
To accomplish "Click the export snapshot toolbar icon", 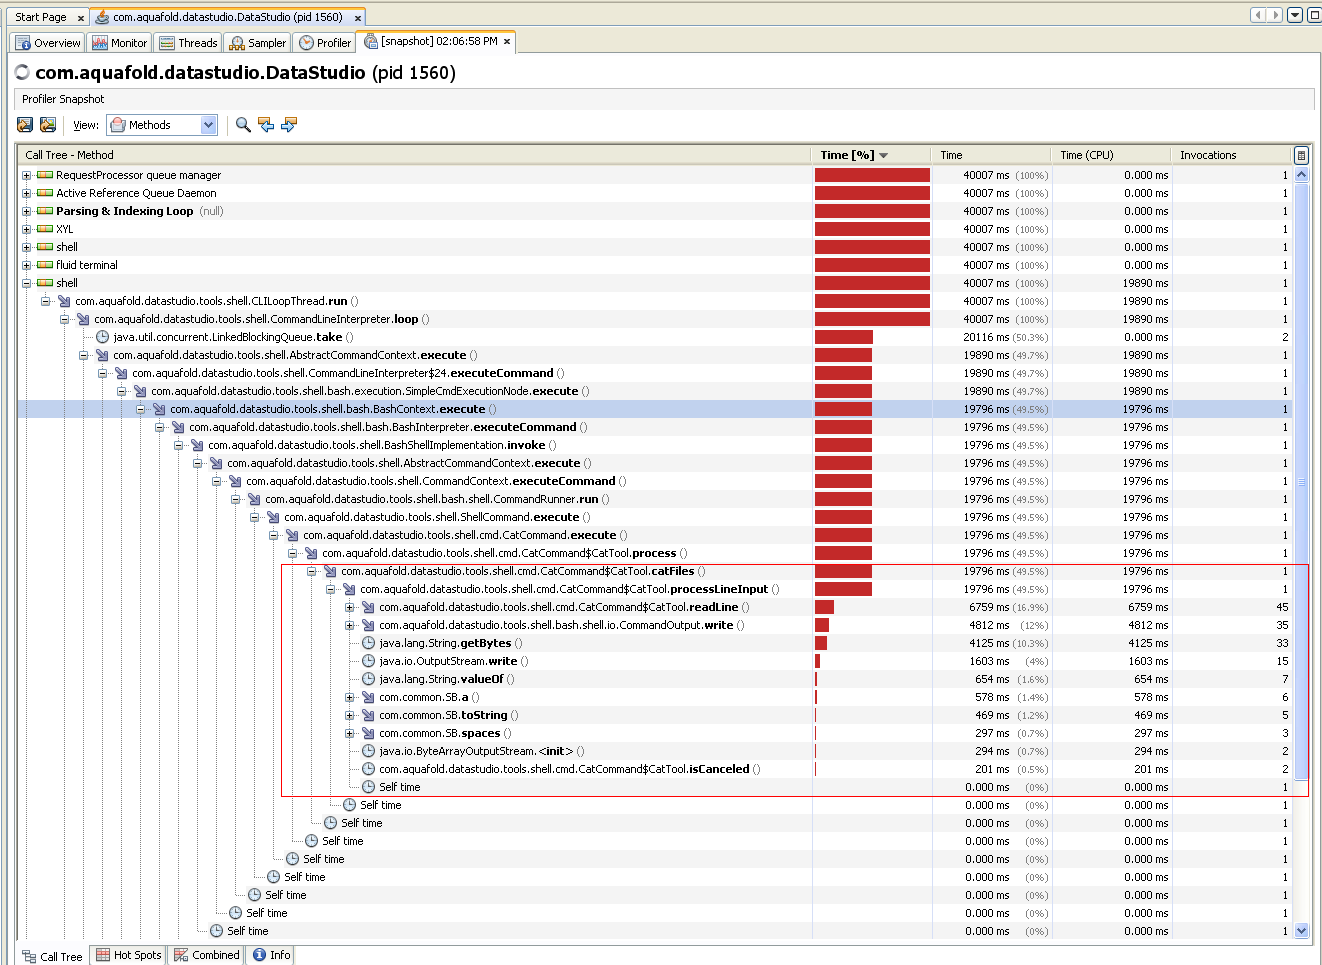I will [25, 125].
